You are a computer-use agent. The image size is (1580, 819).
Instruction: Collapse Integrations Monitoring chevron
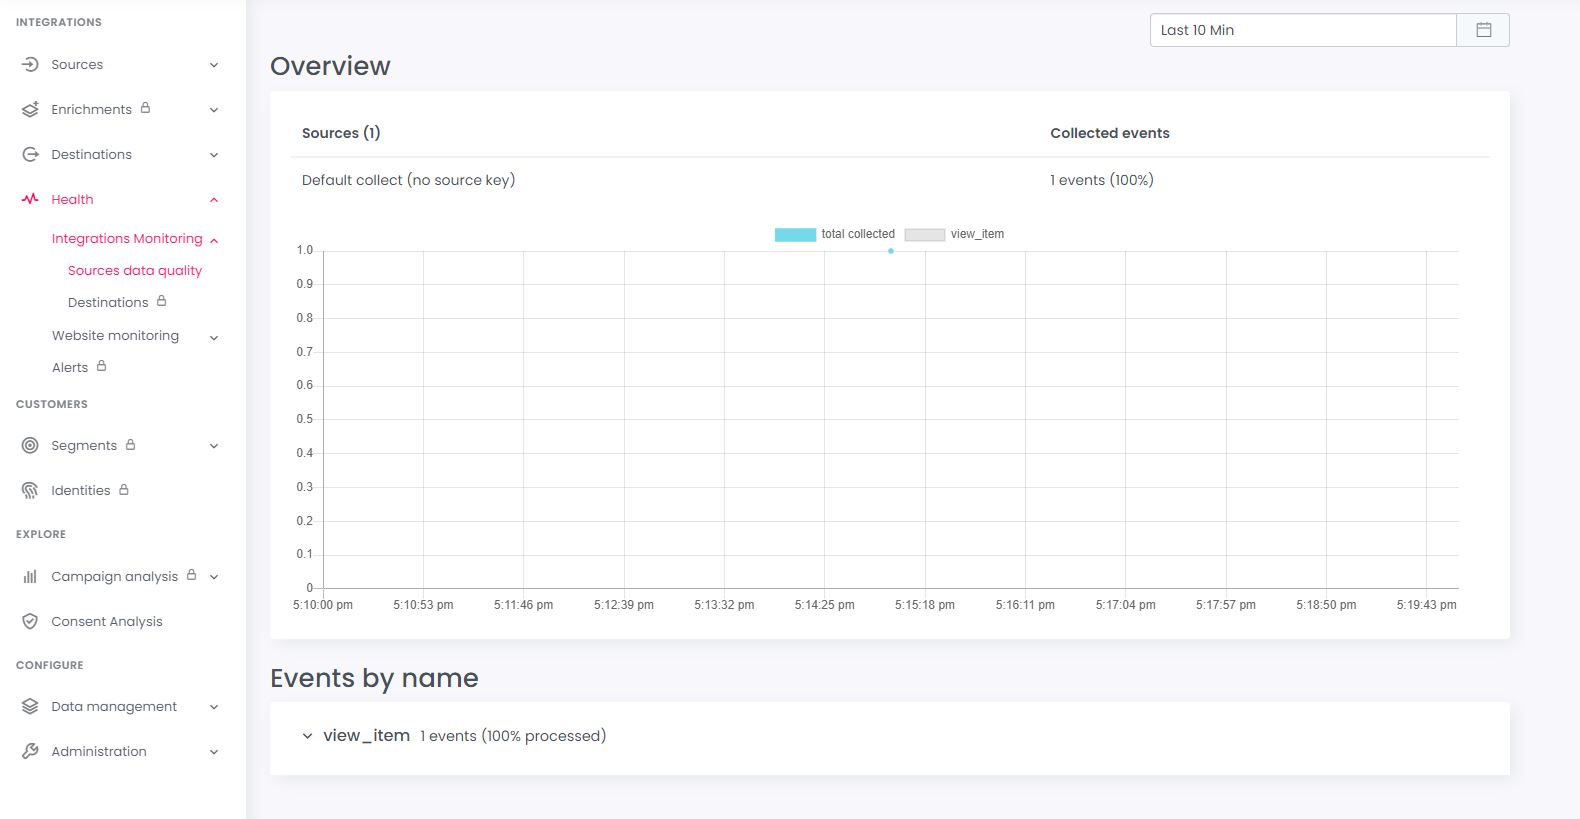[214, 240]
